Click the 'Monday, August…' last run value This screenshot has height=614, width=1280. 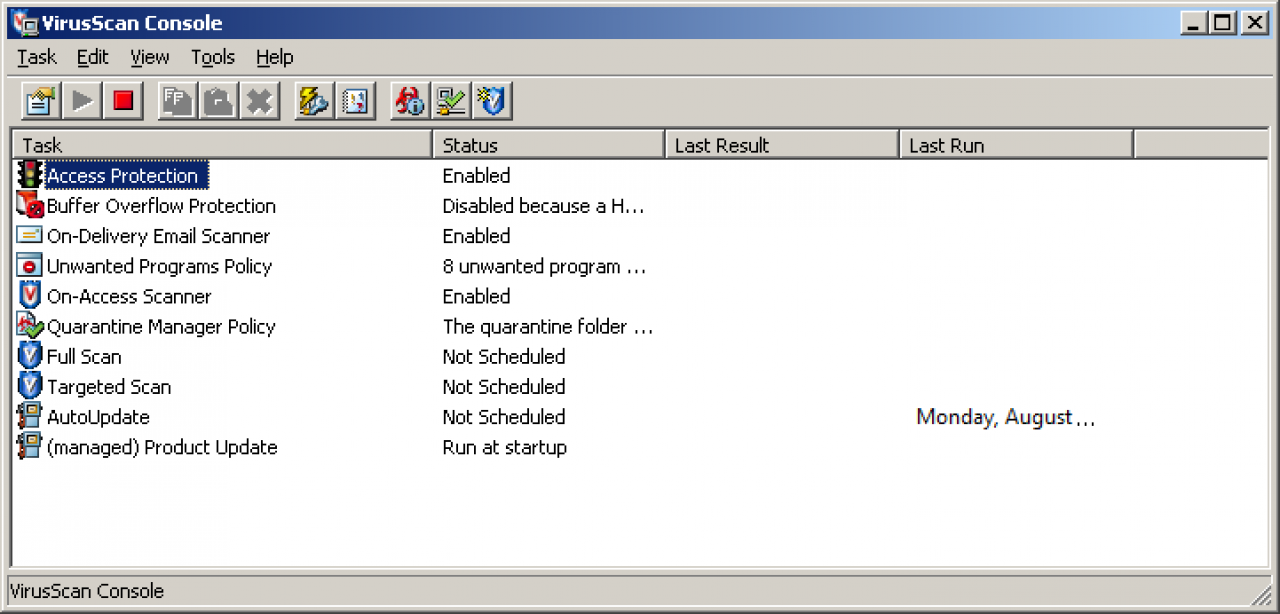point(1006,417)
